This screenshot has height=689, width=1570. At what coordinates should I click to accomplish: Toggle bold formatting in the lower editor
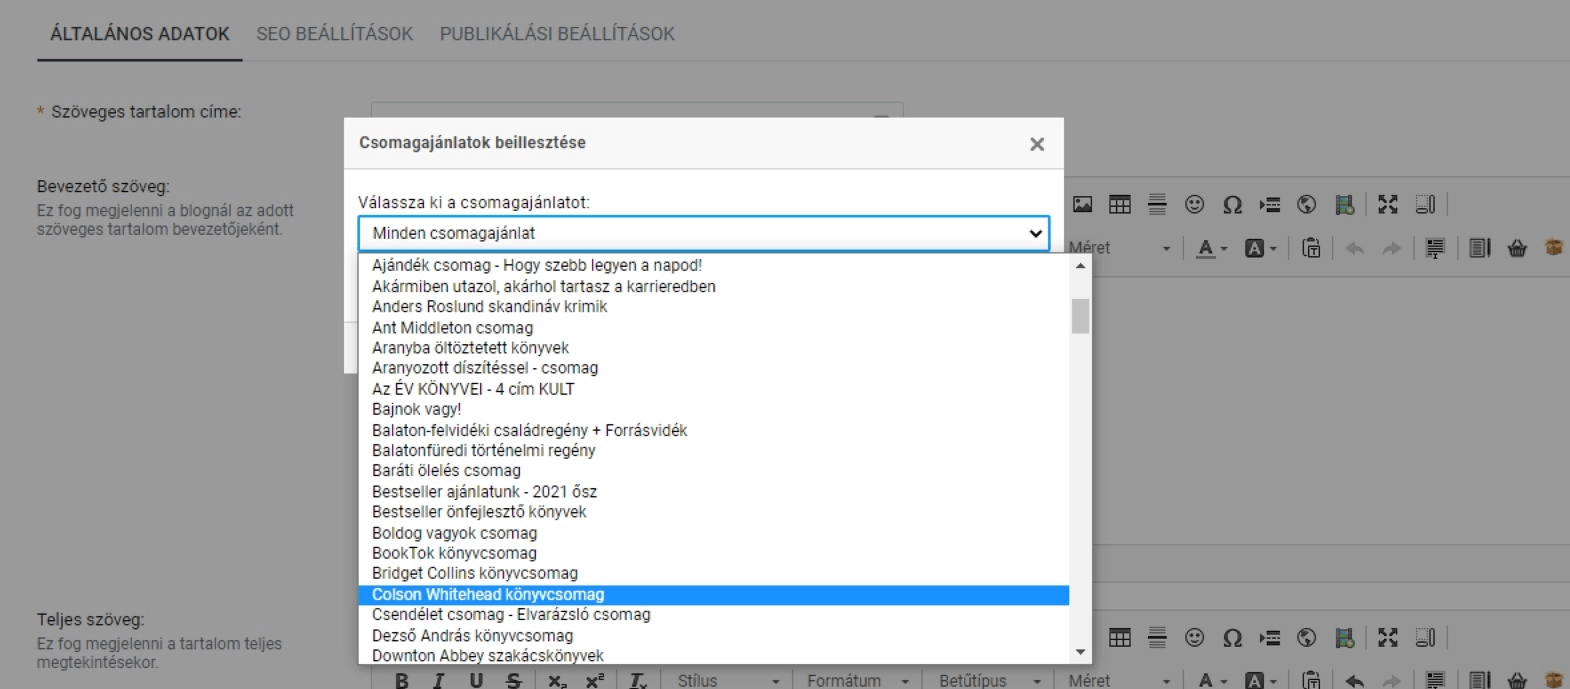401,680
